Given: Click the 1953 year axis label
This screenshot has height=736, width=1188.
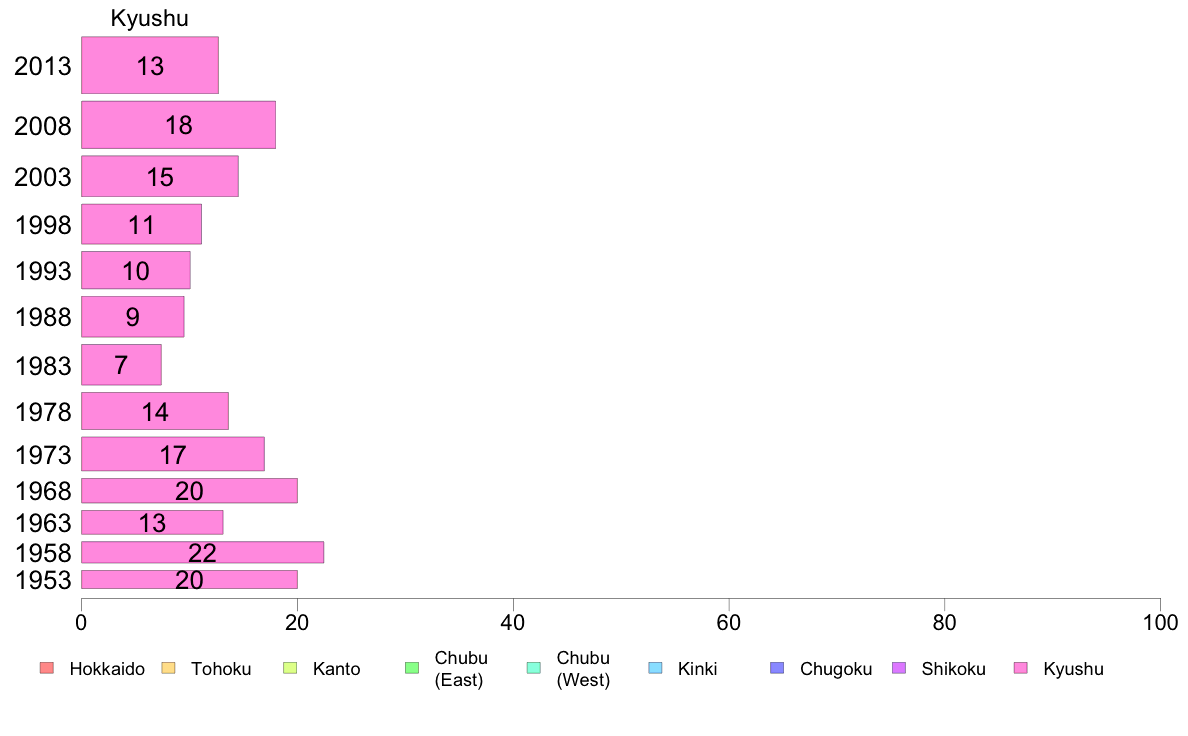Looking at the screenshot, I should pos(43,580).
